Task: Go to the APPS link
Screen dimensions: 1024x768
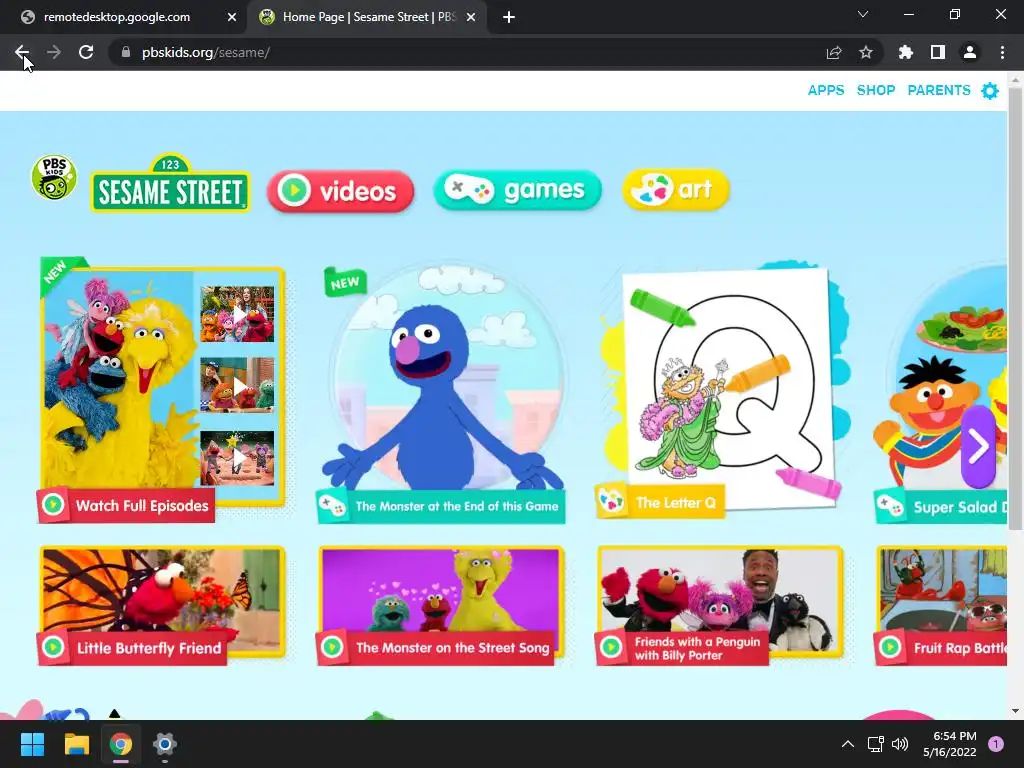Action: coord(825,90)
